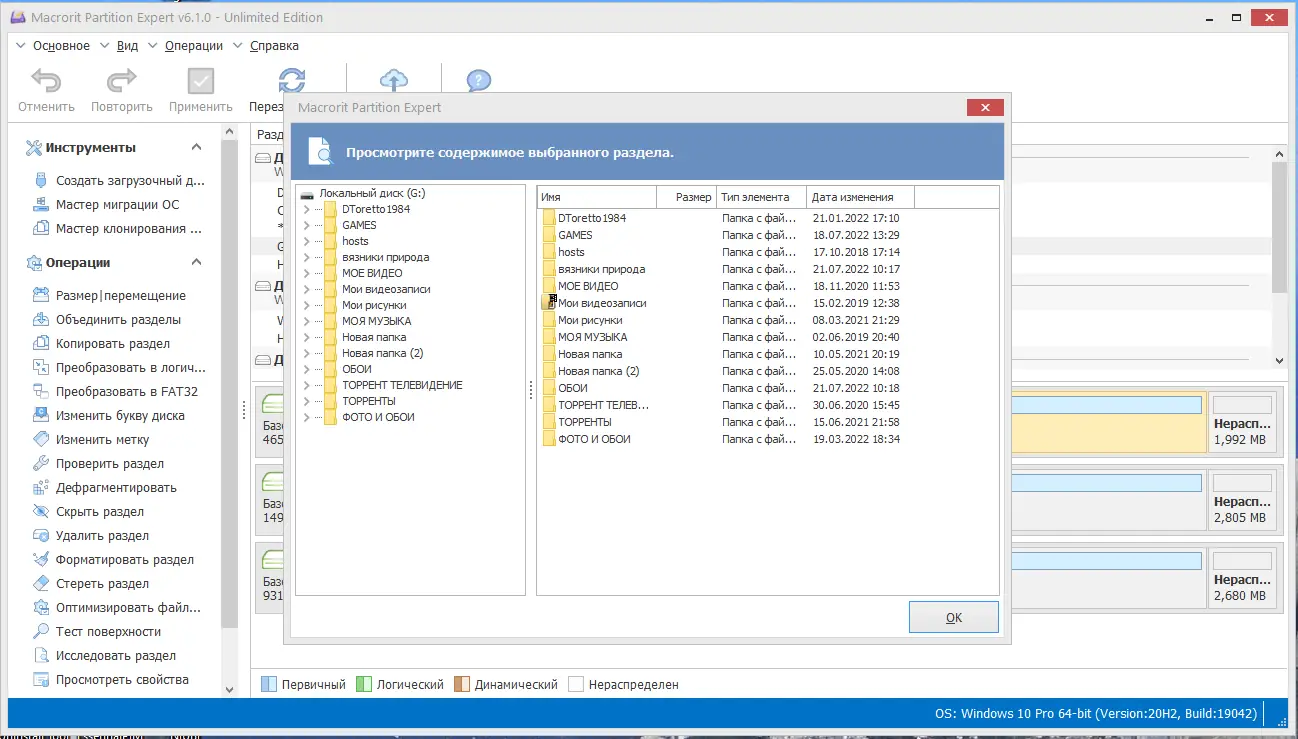Select Скрыть раздел operation
The width and height of the screenshot is (1298, 739).
[100, 512]
